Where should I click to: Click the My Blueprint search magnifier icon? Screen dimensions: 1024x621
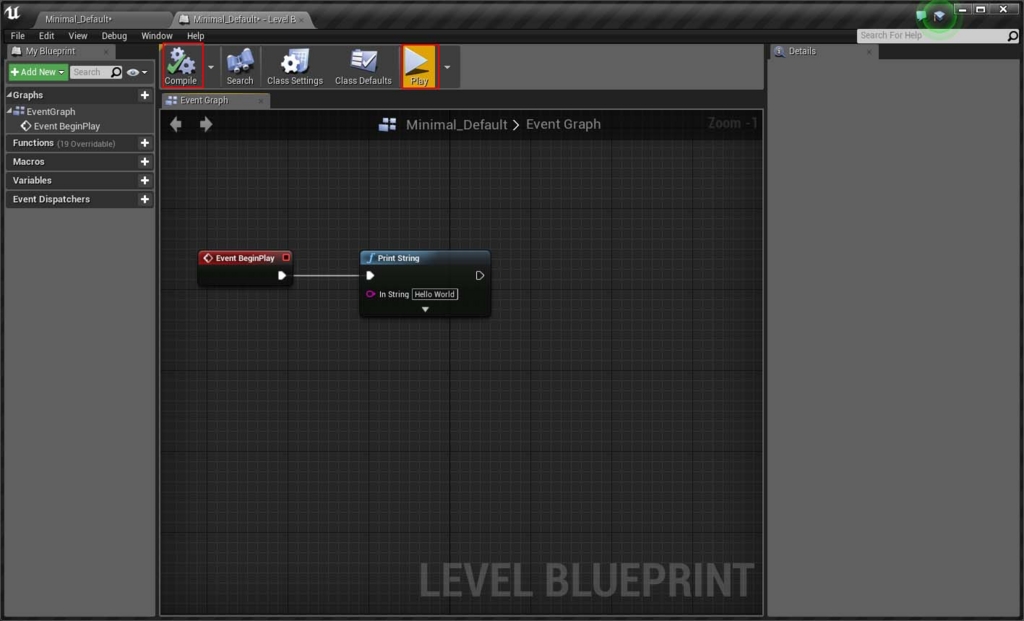click(116, 72)
